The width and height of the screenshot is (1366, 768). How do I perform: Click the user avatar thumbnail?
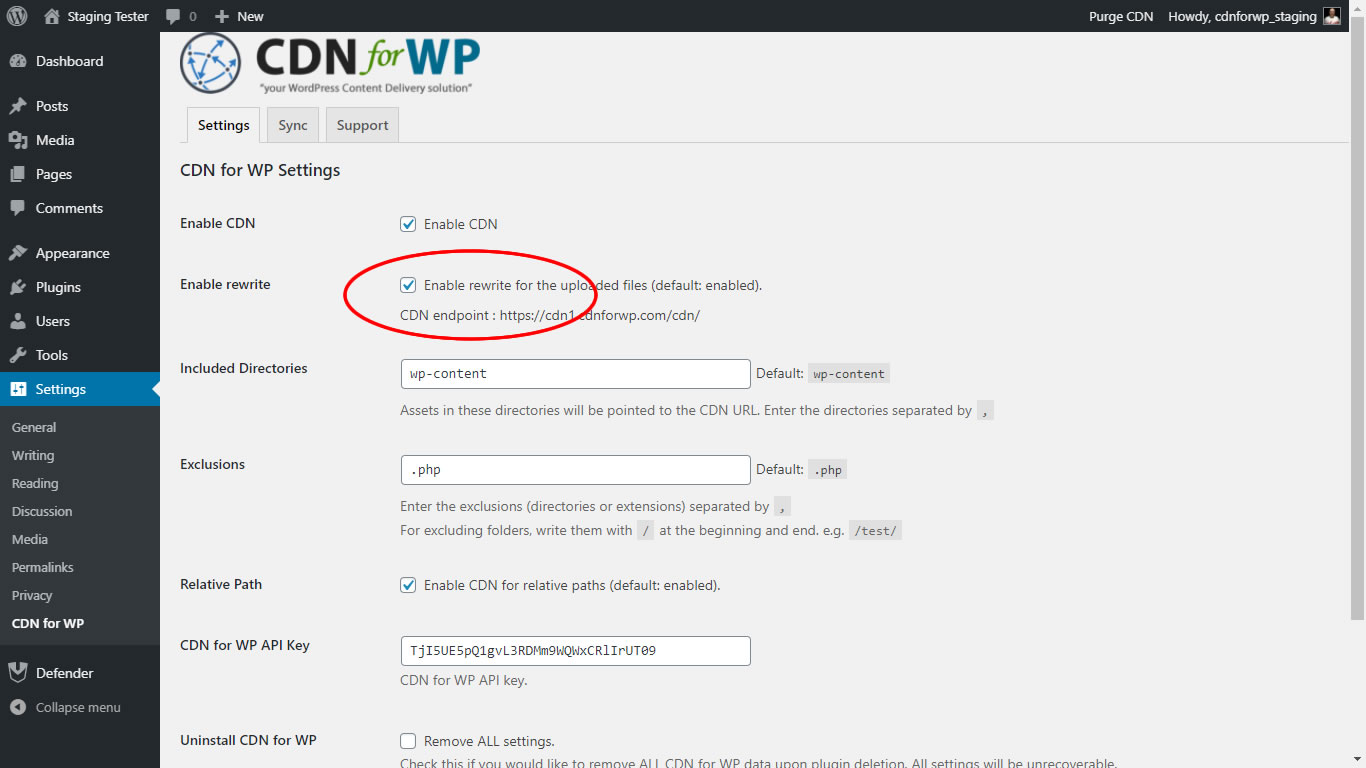point(1332,16)
